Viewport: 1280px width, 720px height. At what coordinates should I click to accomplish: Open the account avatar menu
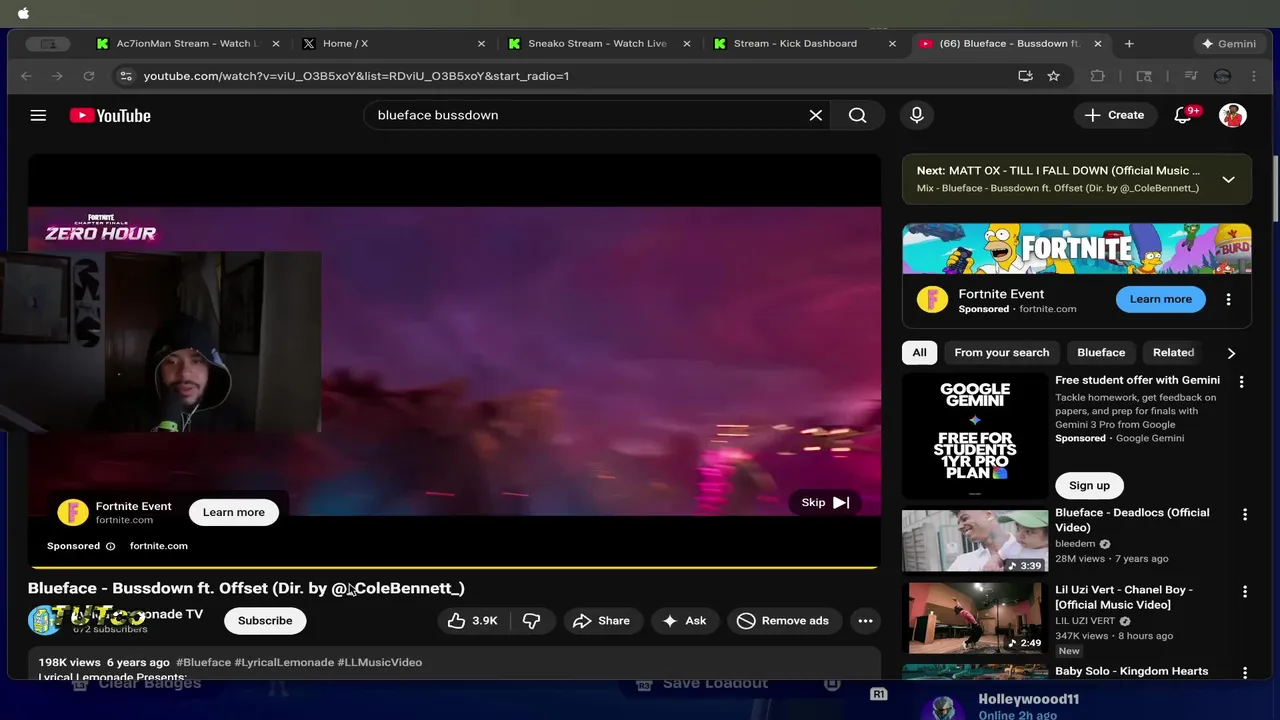click(1233, 115)
